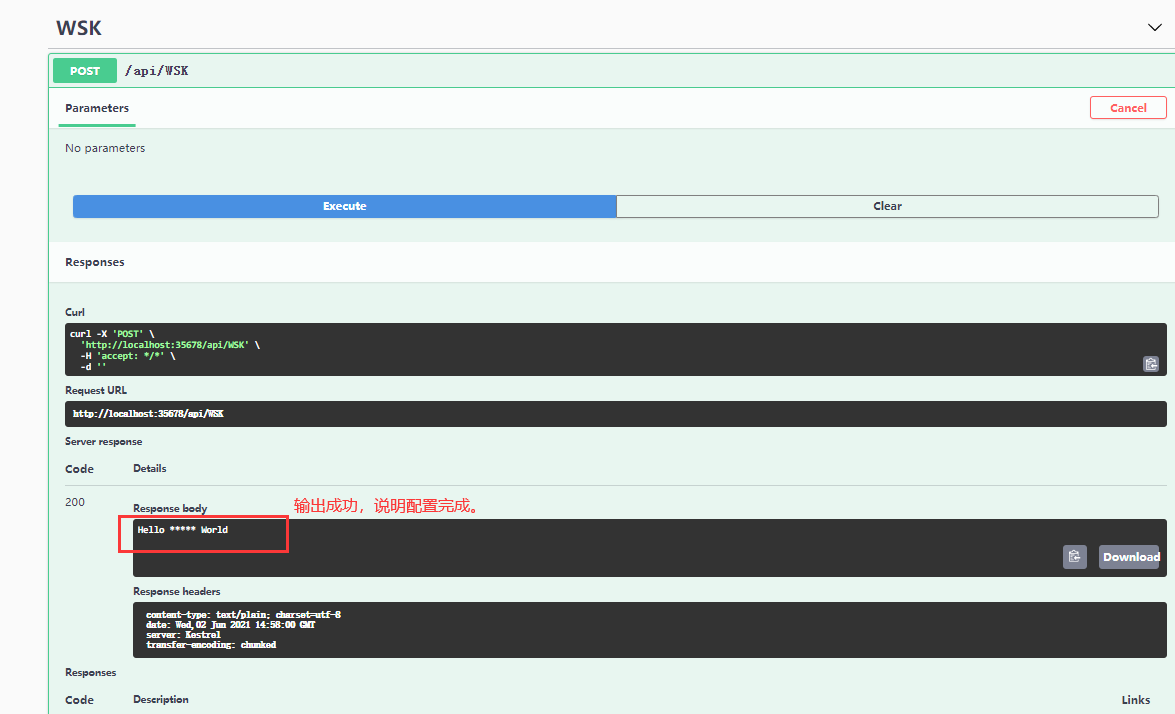Click the 'Server response' label
The width and height of the screenshot is (1175, 714).
[103, 441]
